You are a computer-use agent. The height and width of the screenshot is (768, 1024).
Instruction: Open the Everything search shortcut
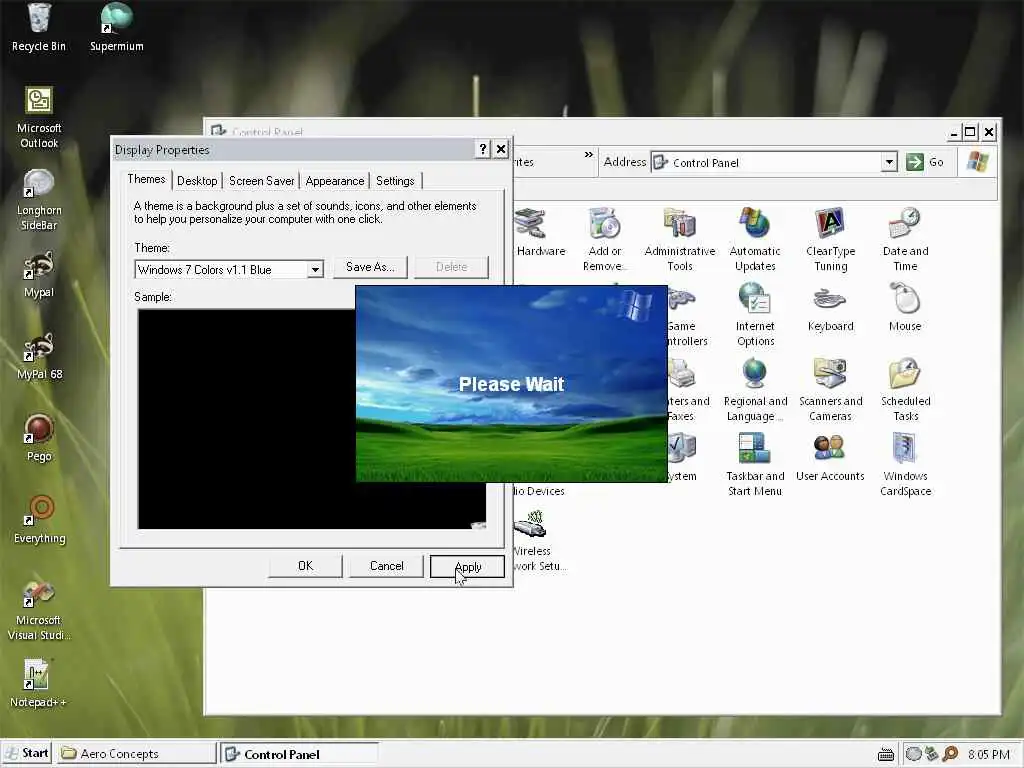point(39,520)
